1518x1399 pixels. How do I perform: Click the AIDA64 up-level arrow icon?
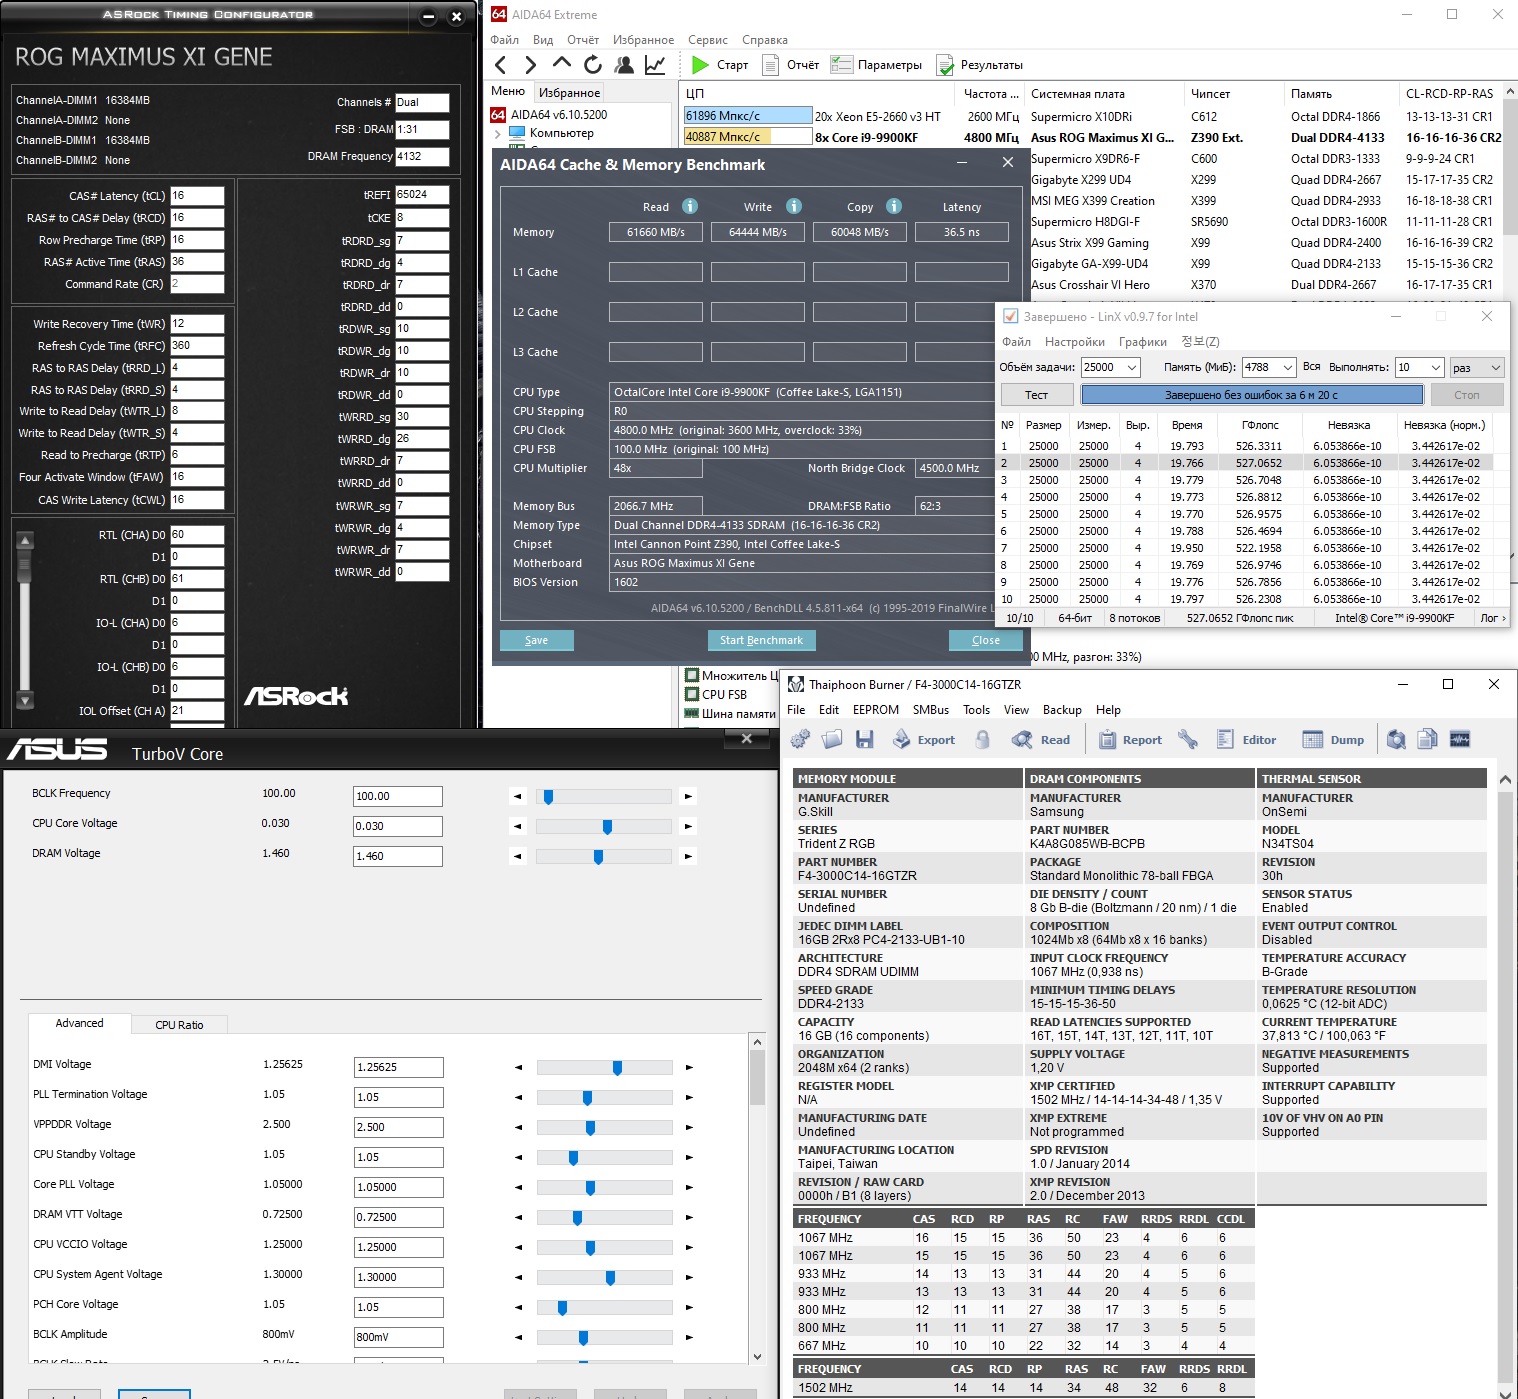pyautogui.click(x=562, y=64)
